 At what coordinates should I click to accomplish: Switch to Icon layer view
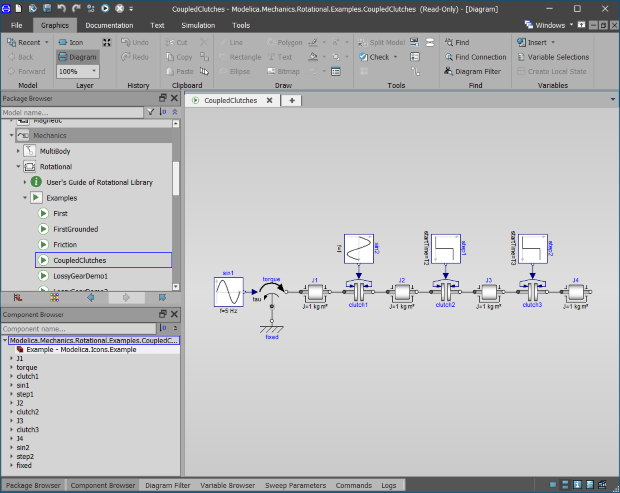(70, 43)
